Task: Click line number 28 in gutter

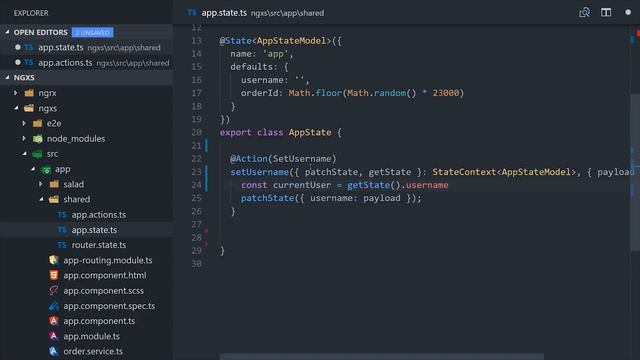Action: click(x=196, y=237)
